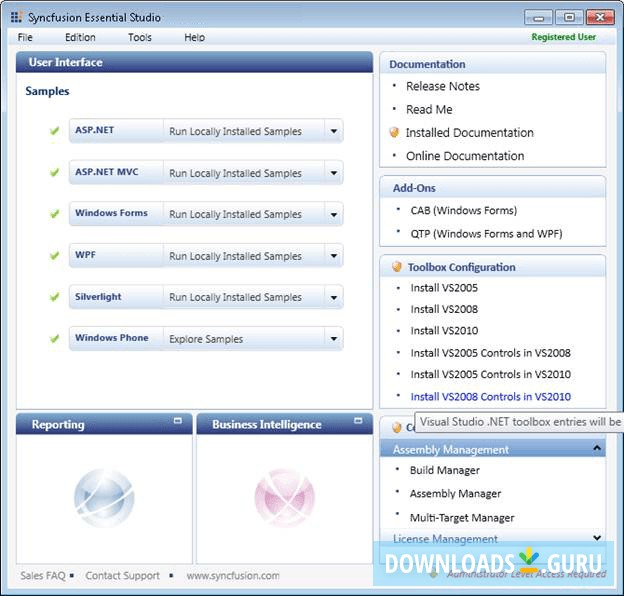Open the Edition menu
624x596 pixels.
tap(80, 37)
